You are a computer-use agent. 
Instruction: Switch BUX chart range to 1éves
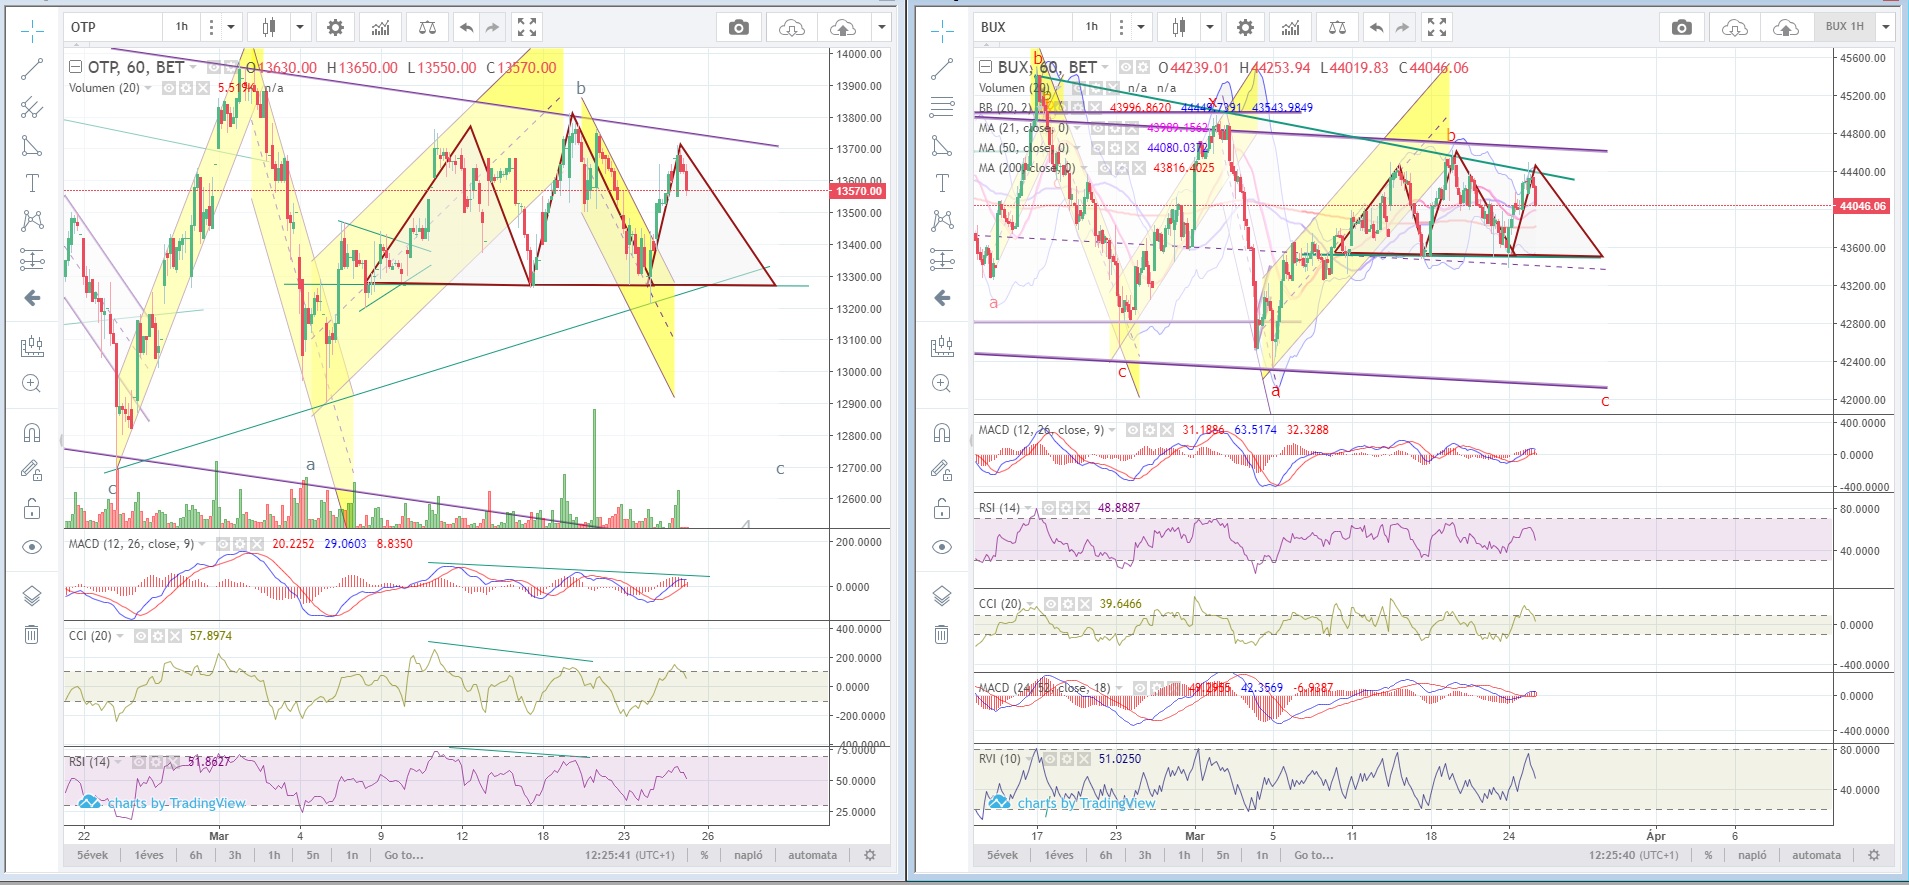click(1058, 855)
